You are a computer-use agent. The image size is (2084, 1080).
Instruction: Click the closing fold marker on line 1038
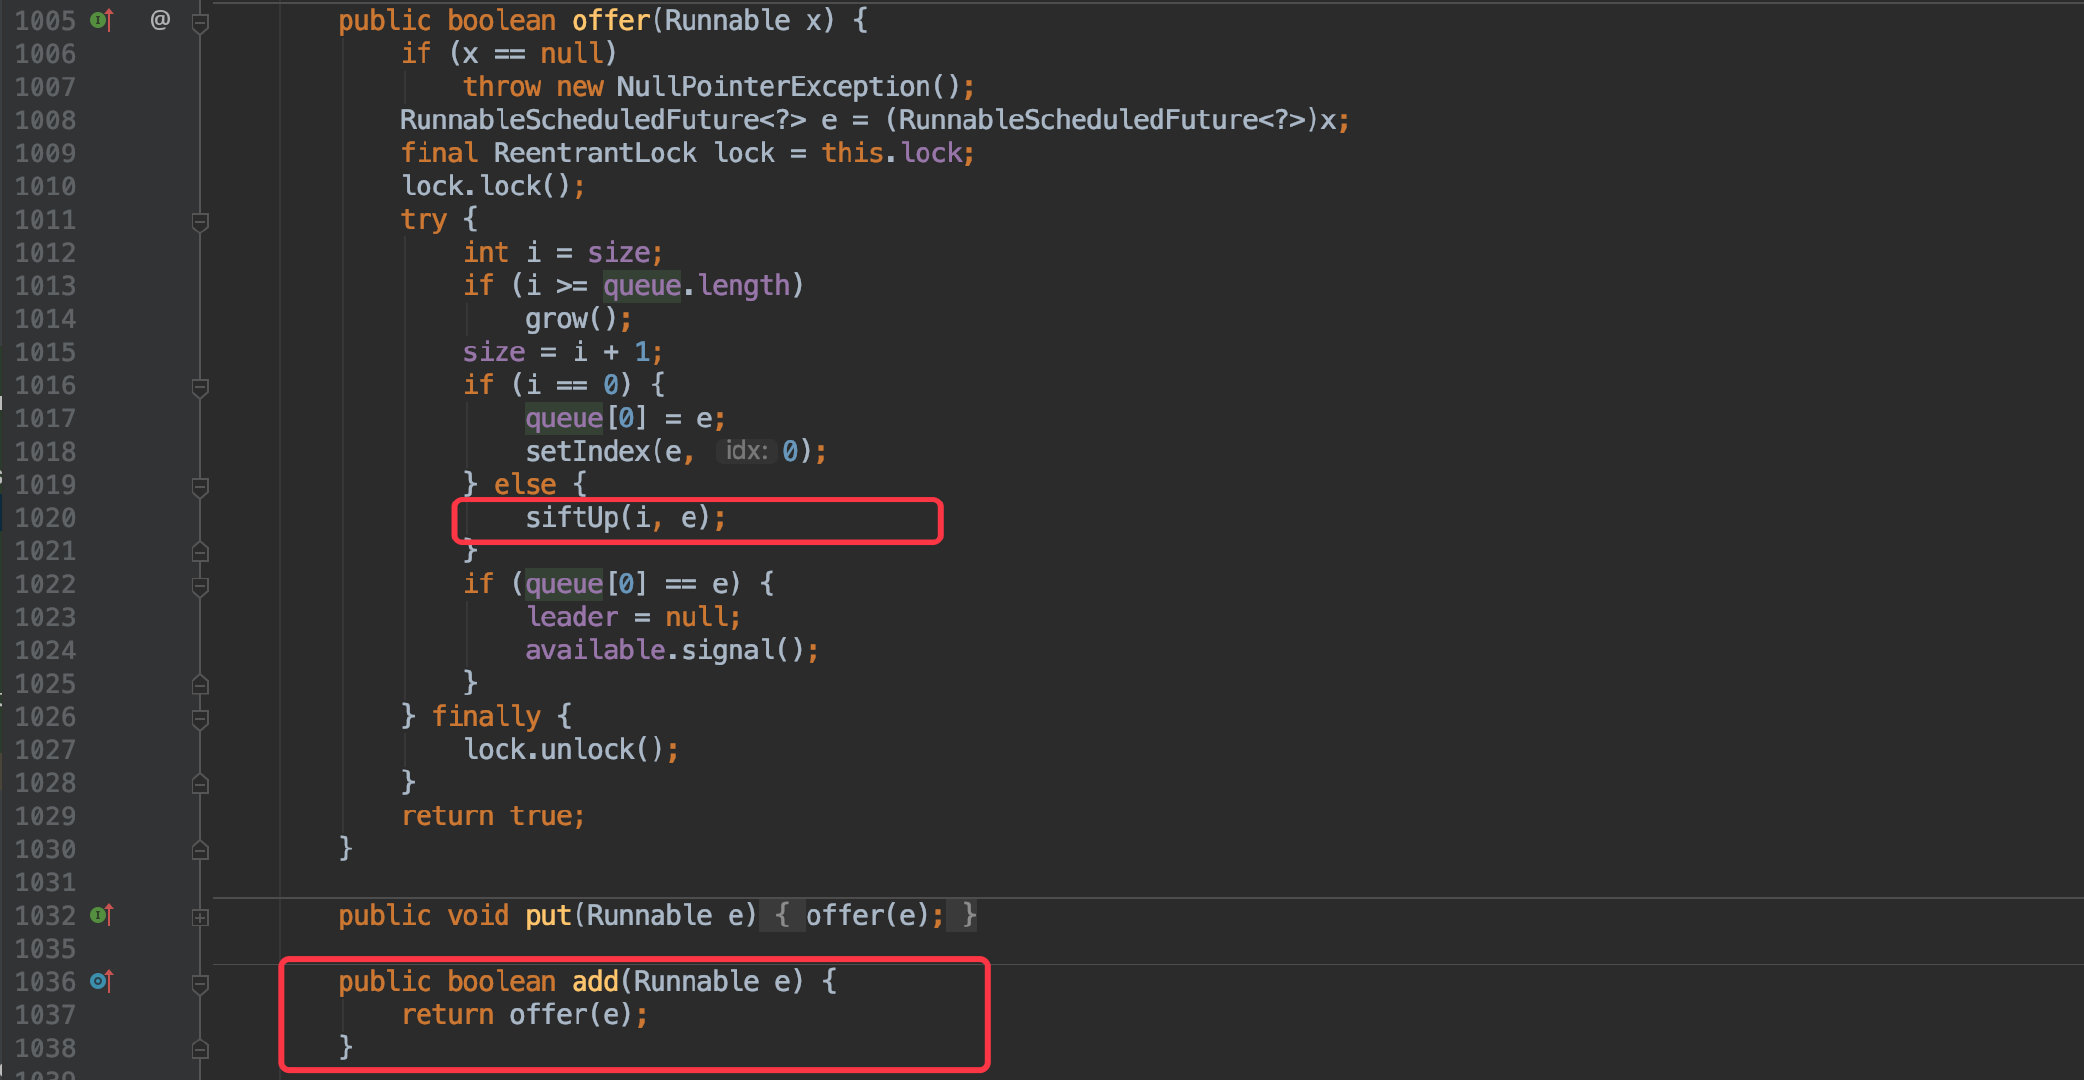[200, 1049]
